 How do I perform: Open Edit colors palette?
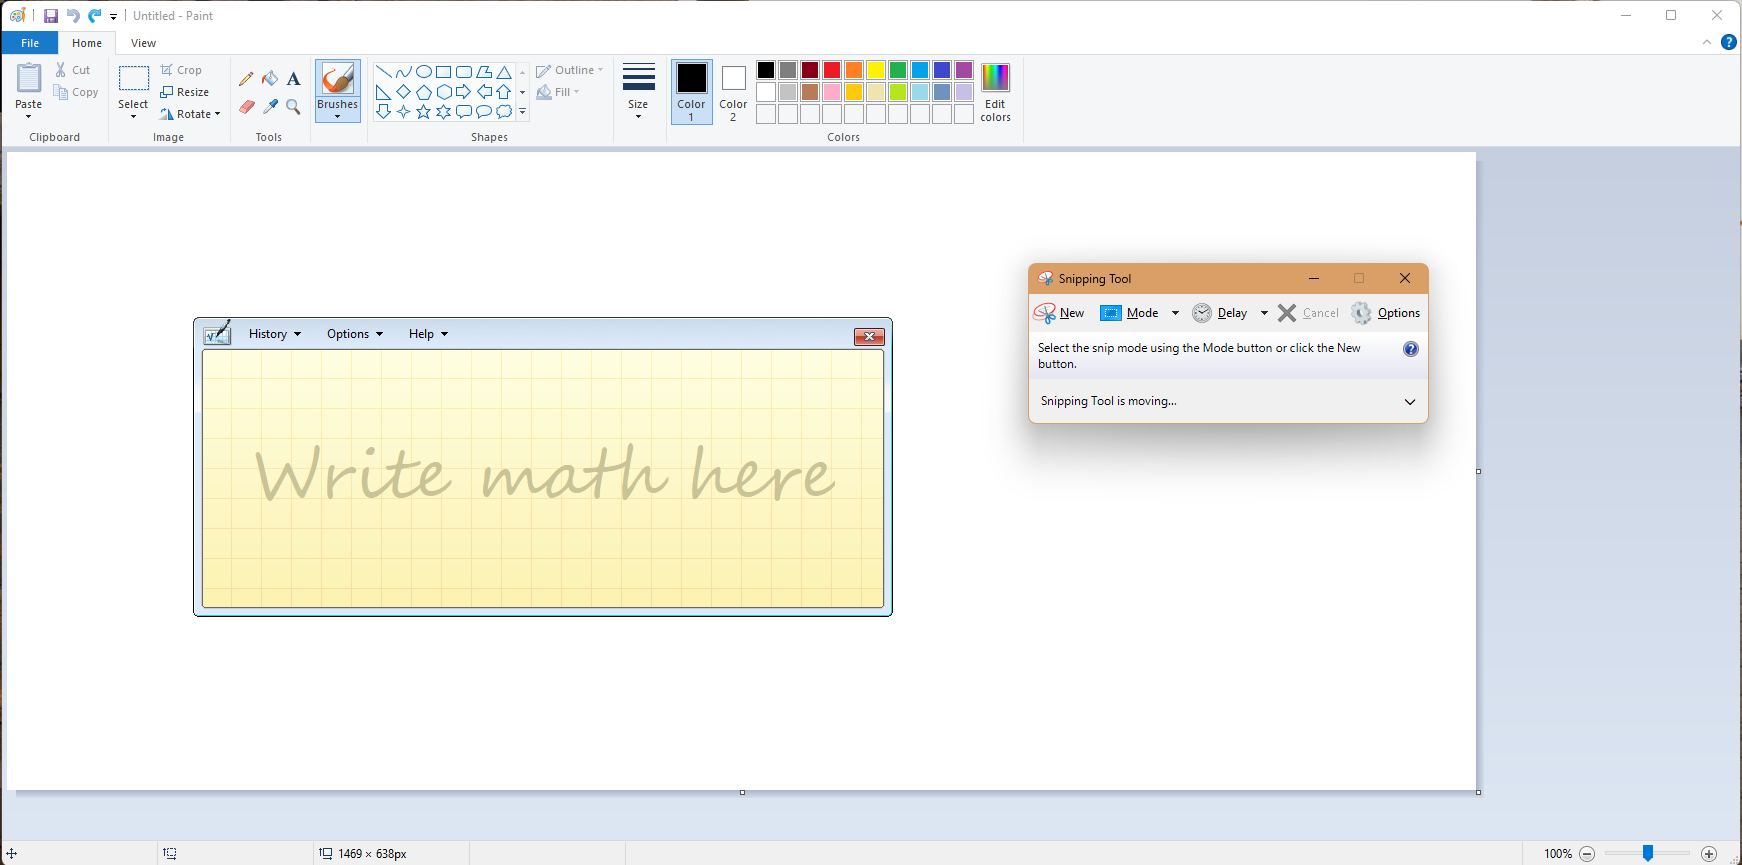995,91
